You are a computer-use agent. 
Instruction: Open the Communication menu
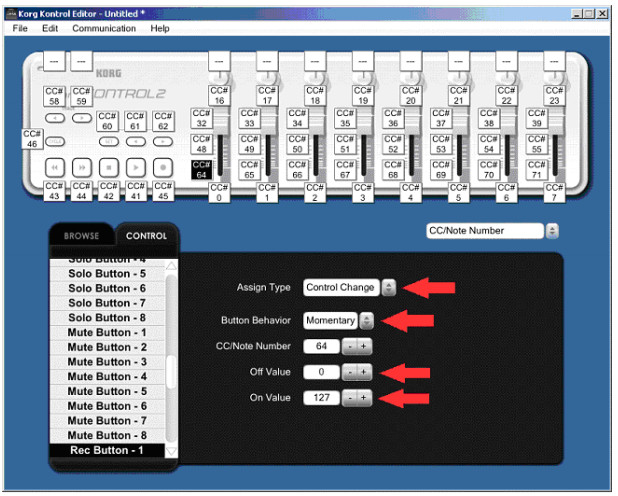click(x=104, y=28)
